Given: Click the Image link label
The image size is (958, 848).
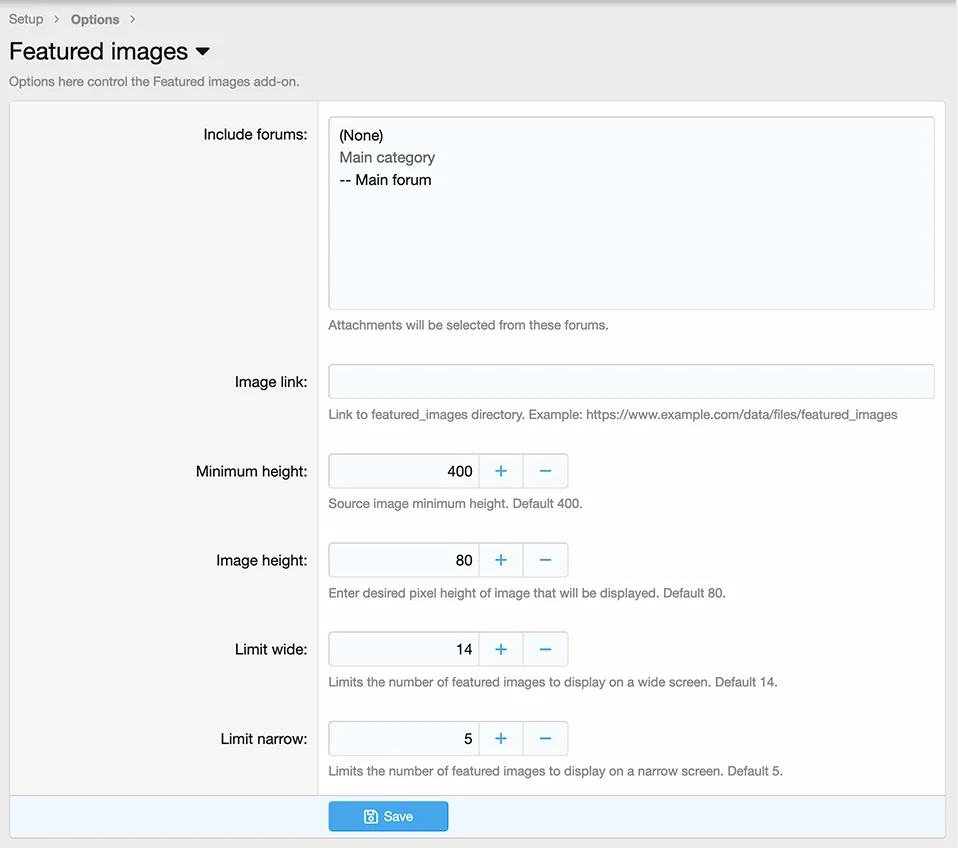Looking at the screenshot, I should click(271, 382).
